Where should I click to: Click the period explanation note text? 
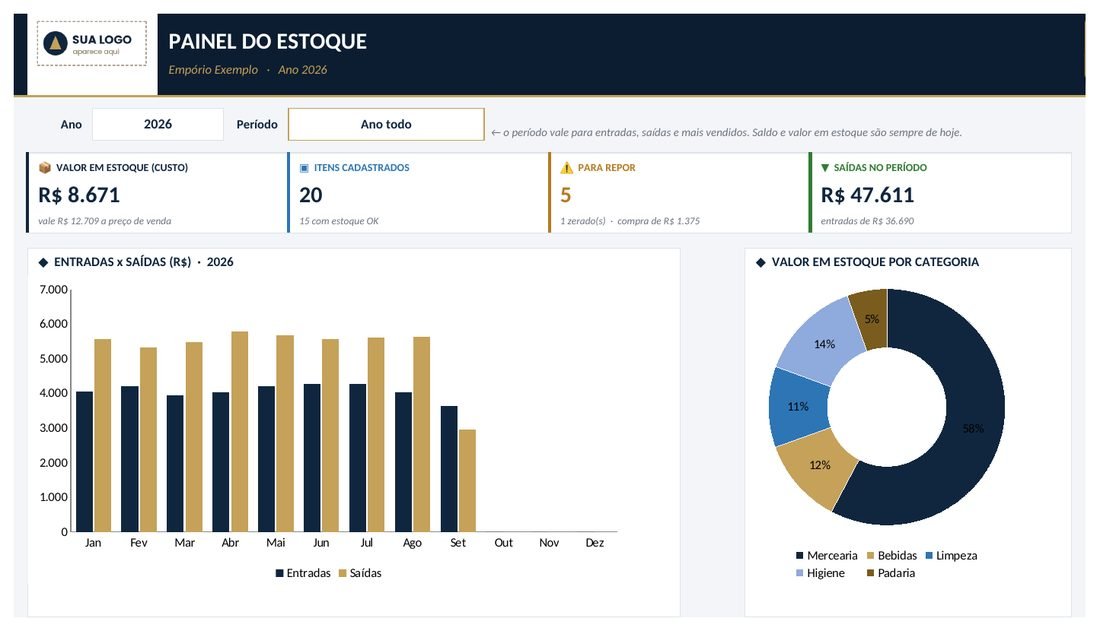pyautogui.click(x=726, y=133)
